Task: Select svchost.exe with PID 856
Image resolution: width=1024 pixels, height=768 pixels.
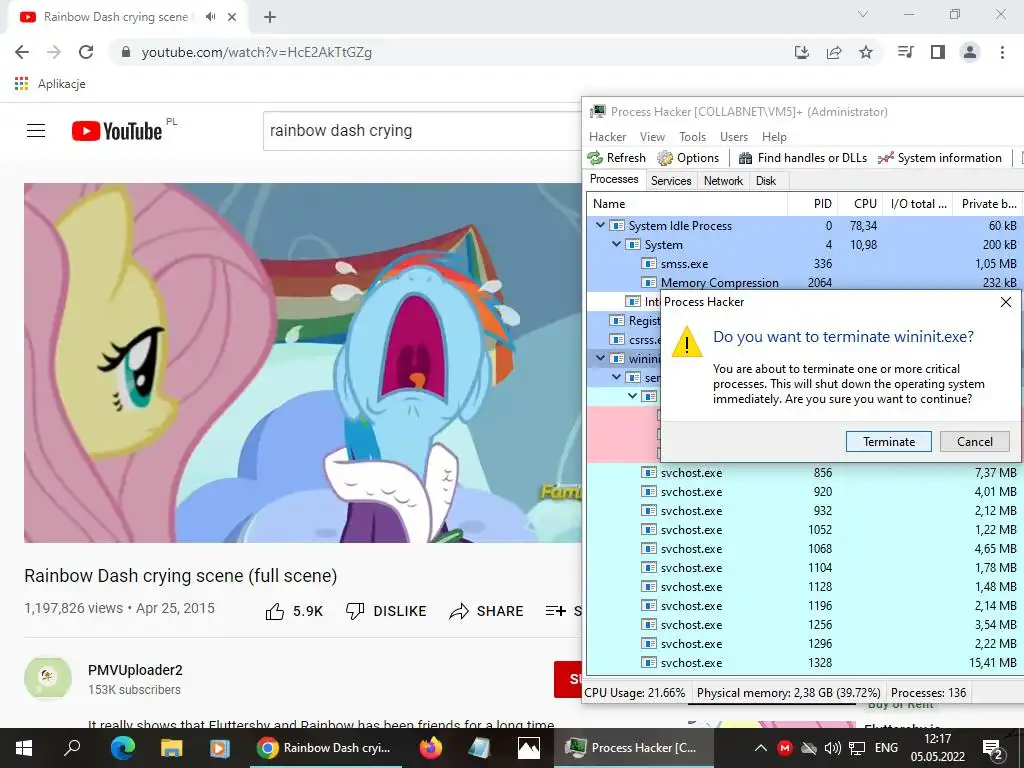Action: point(805,472)
